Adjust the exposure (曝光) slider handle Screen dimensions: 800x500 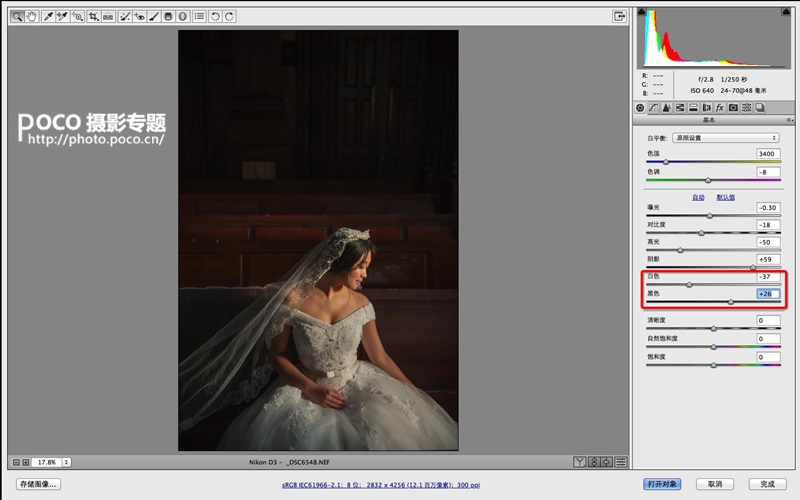coord(710,216)
